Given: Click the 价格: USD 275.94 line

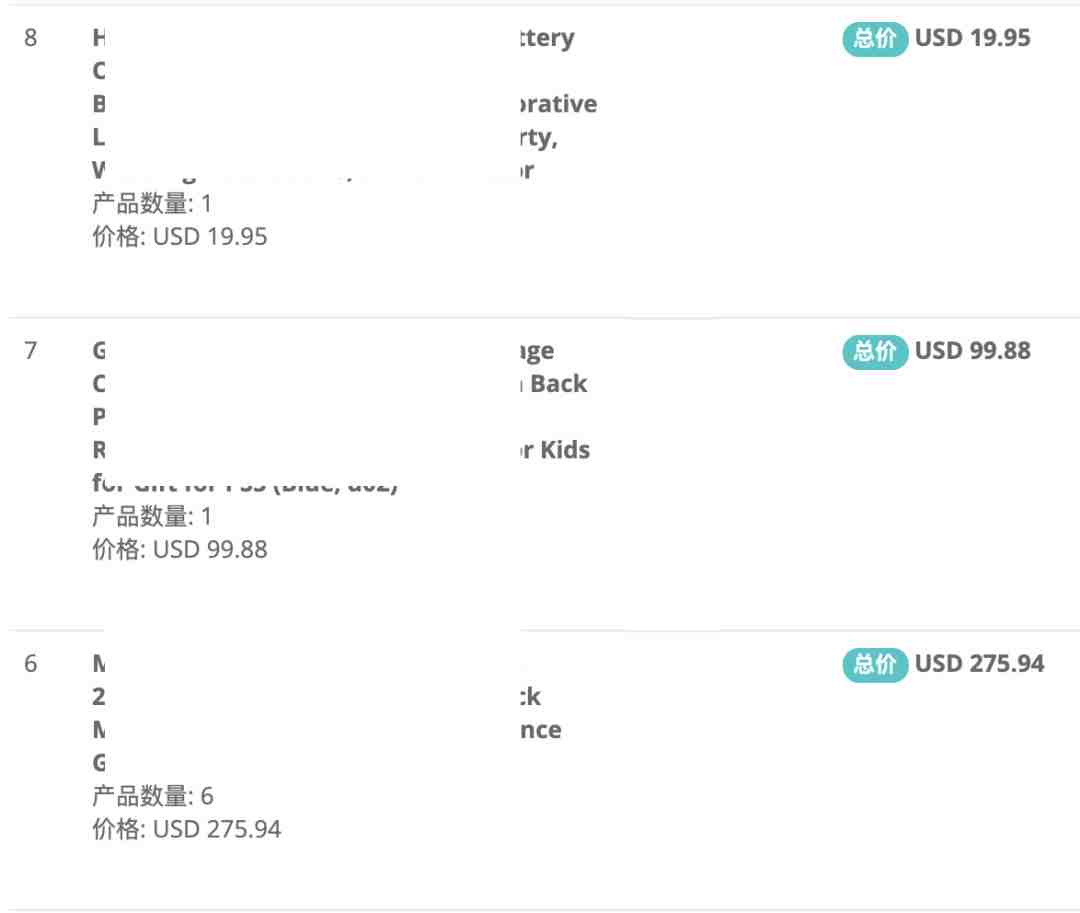Looking at the screenshot, I should [x=187, y=830].
